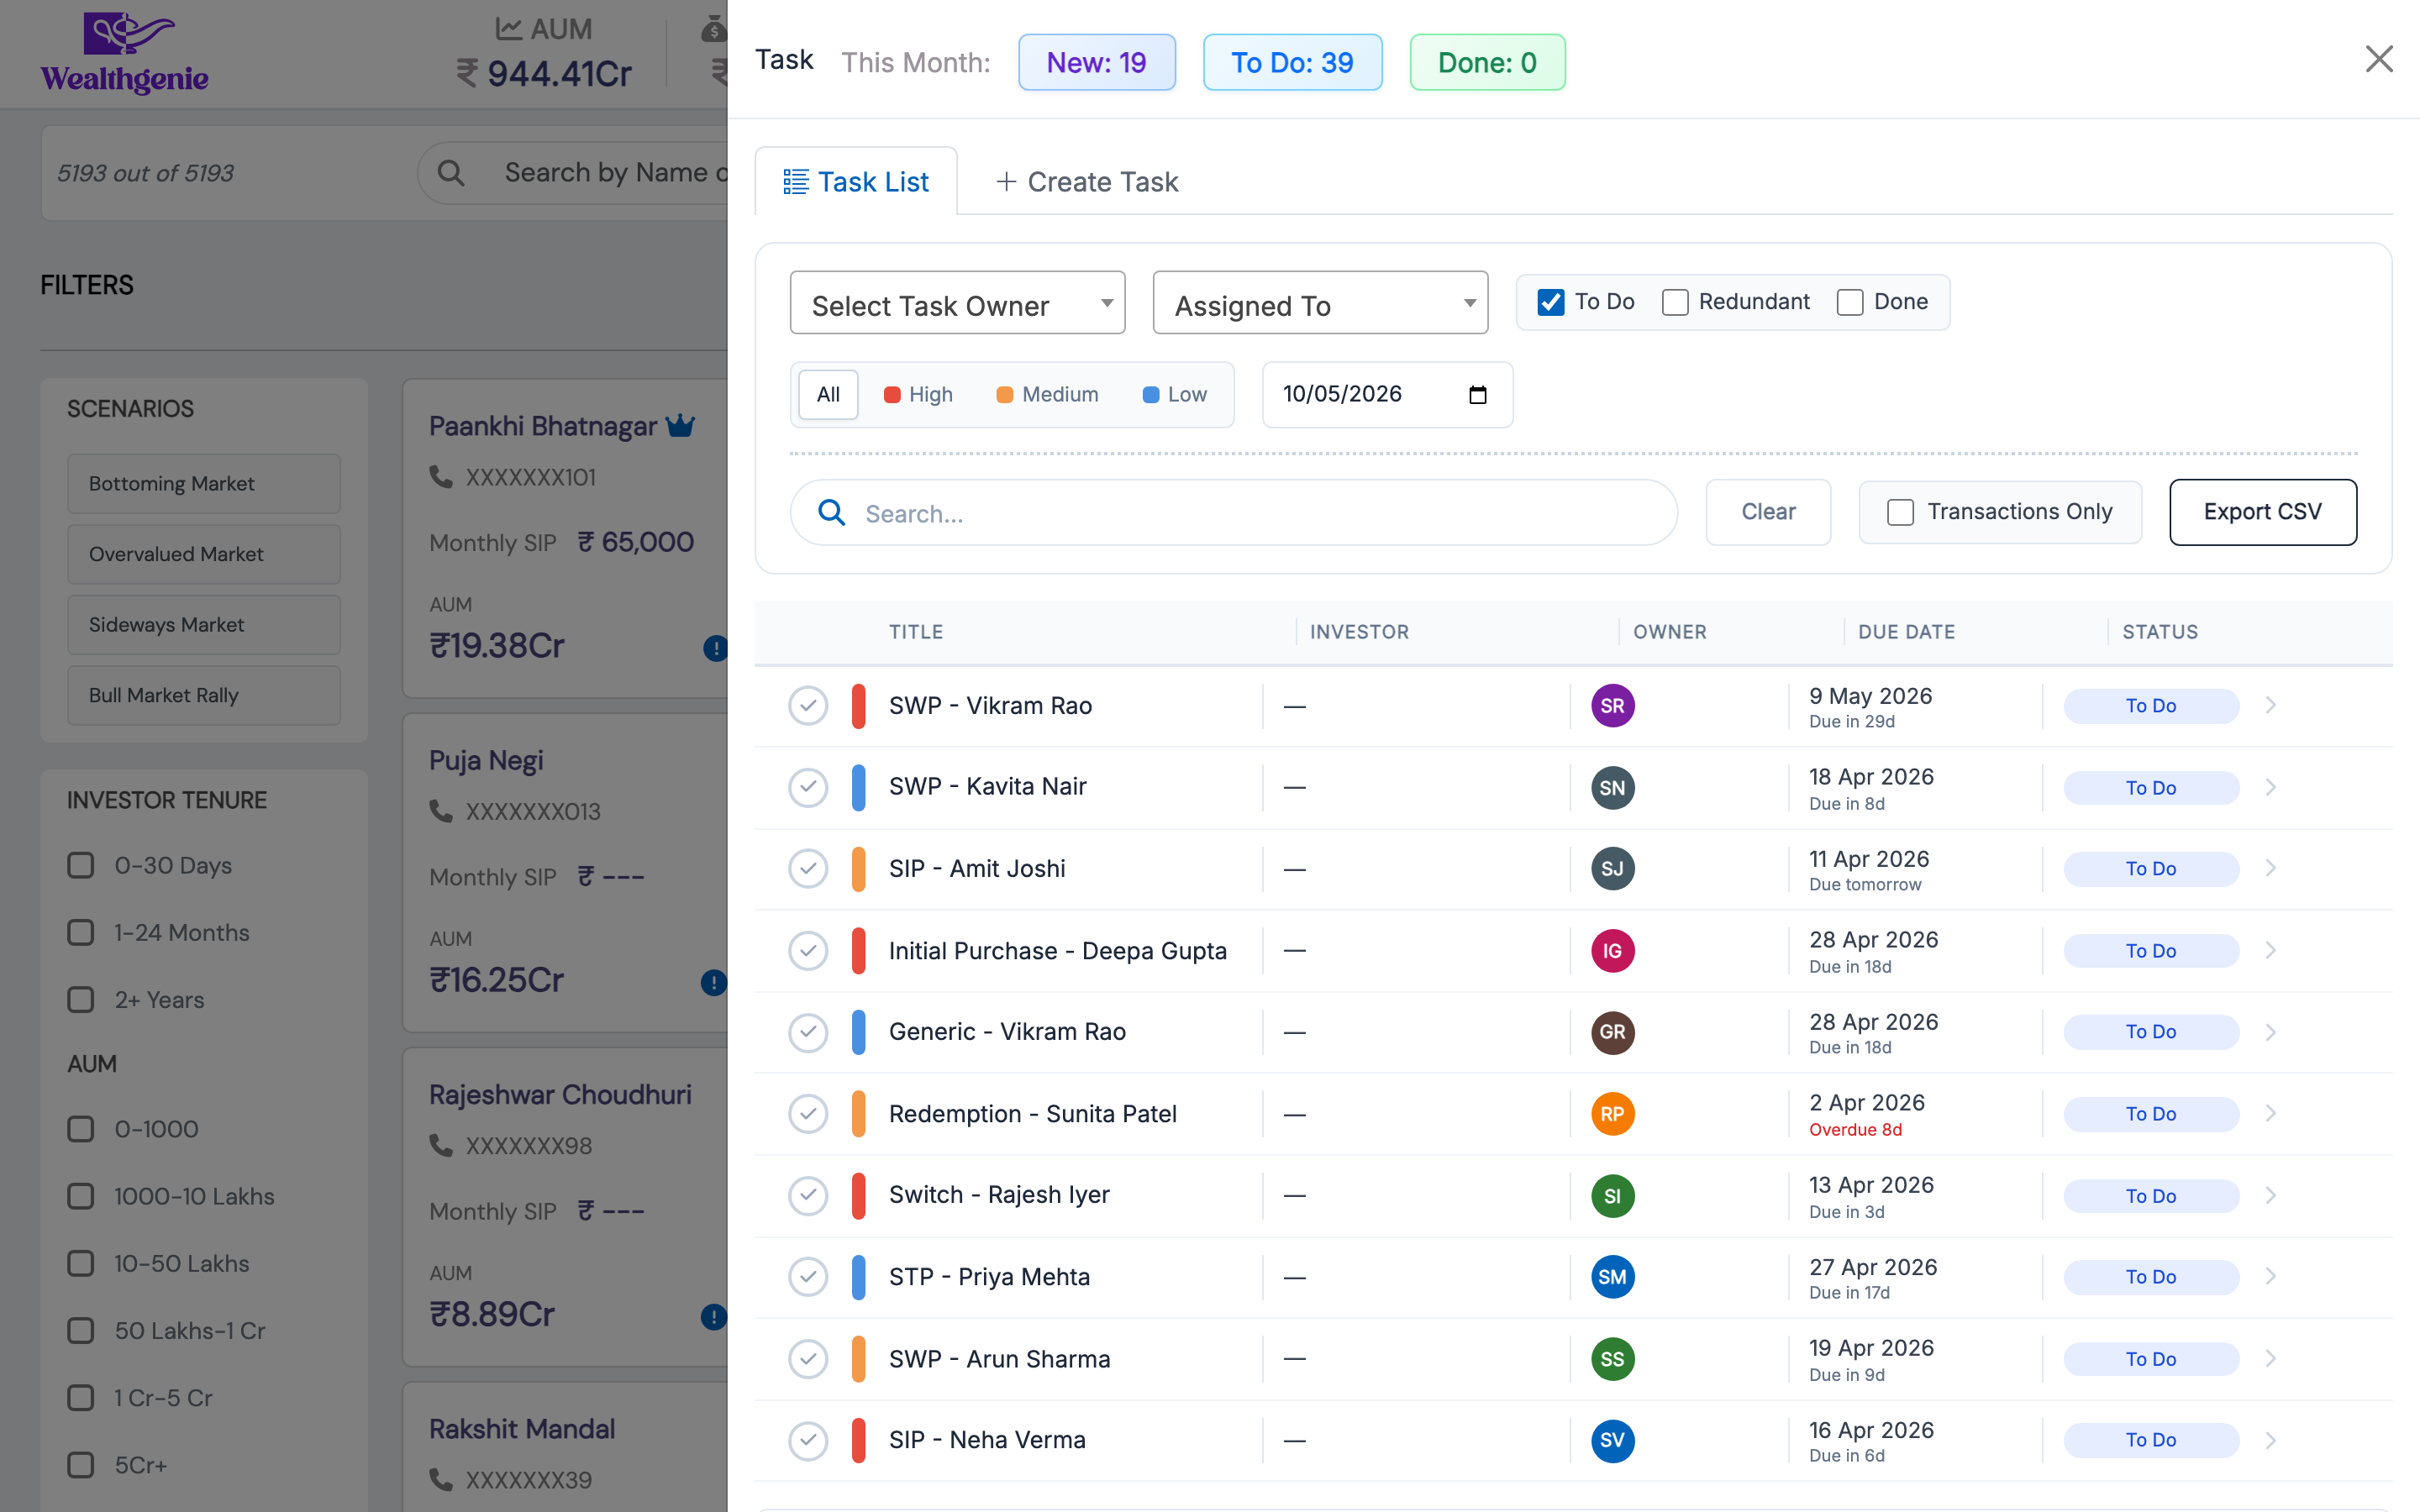
Task: Uncheck the To Do status filter
Action: coord(1550,301)
